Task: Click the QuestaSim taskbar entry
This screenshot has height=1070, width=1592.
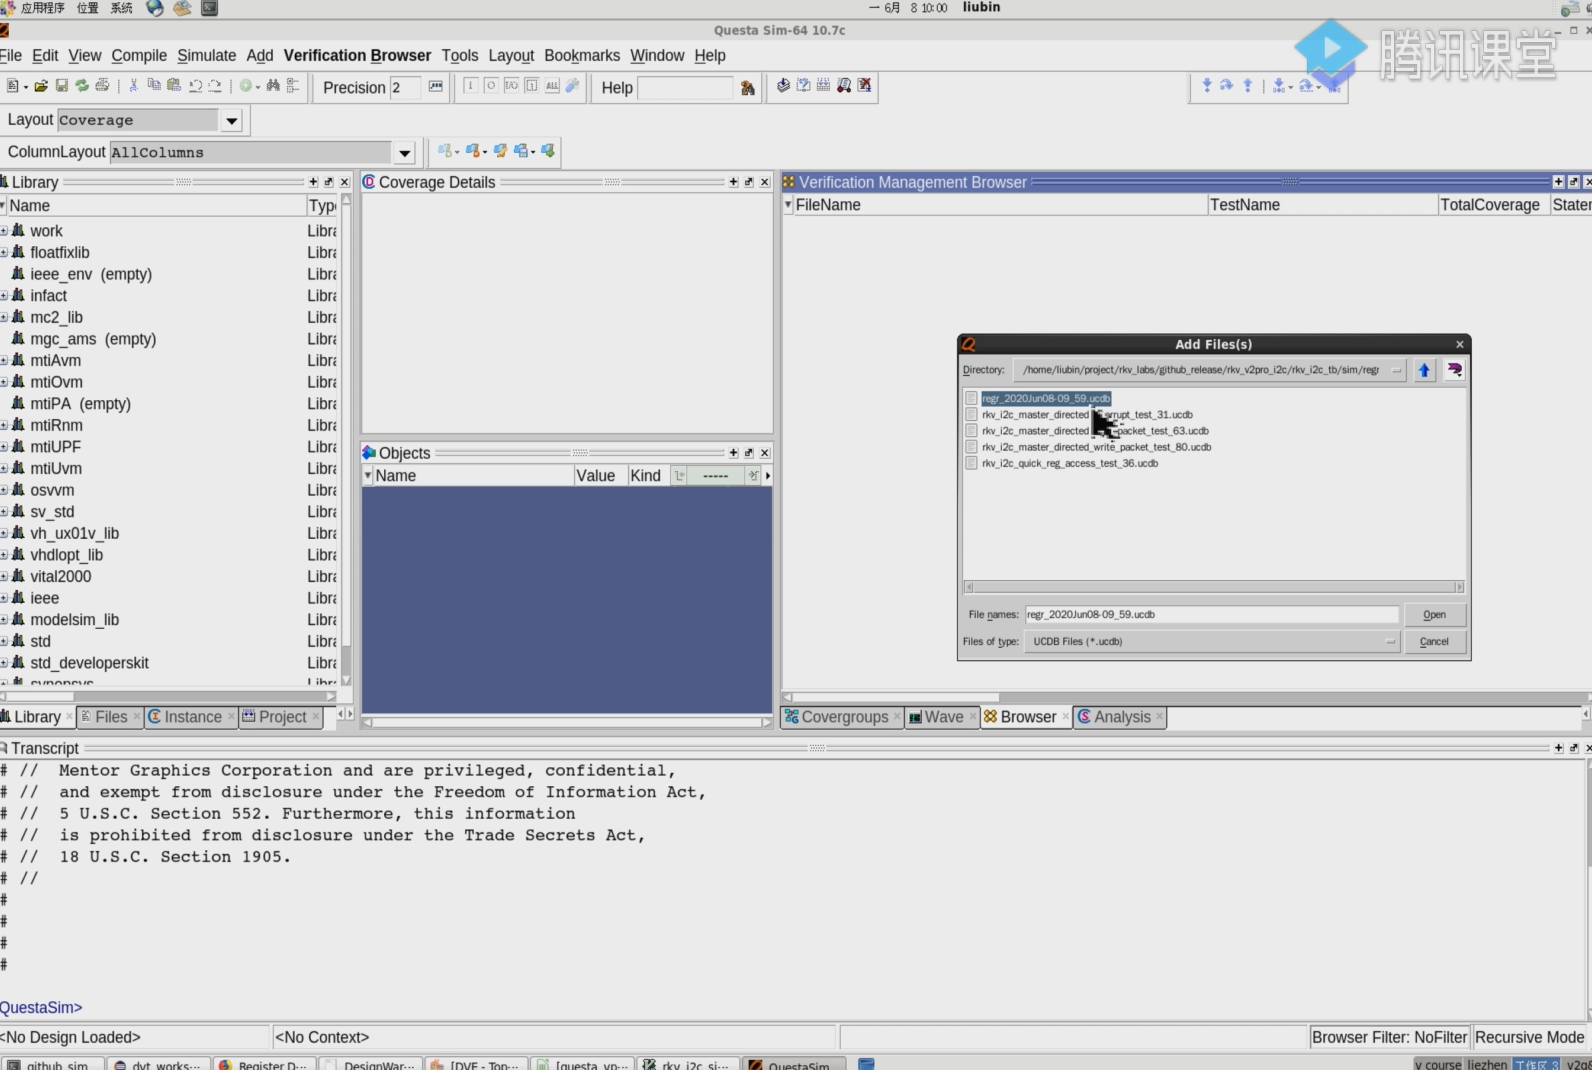Action: pos(794,1065)
